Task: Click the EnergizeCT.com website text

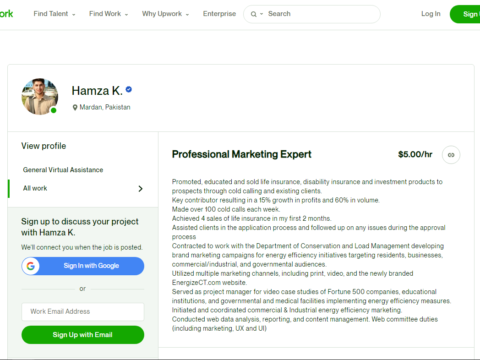Action: pos(209,282)
